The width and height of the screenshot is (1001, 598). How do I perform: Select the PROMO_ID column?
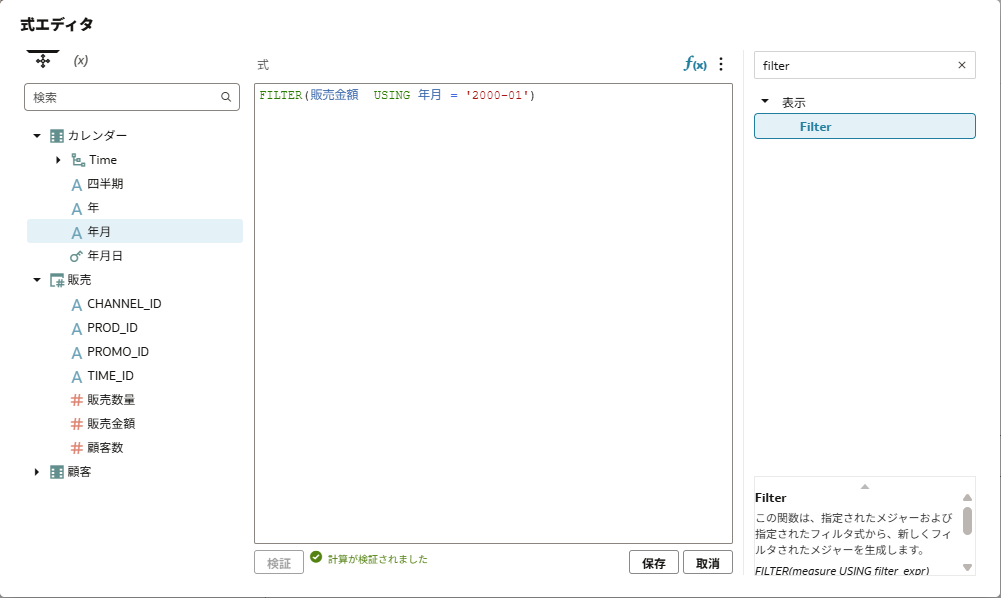click(x=118, y=352)
